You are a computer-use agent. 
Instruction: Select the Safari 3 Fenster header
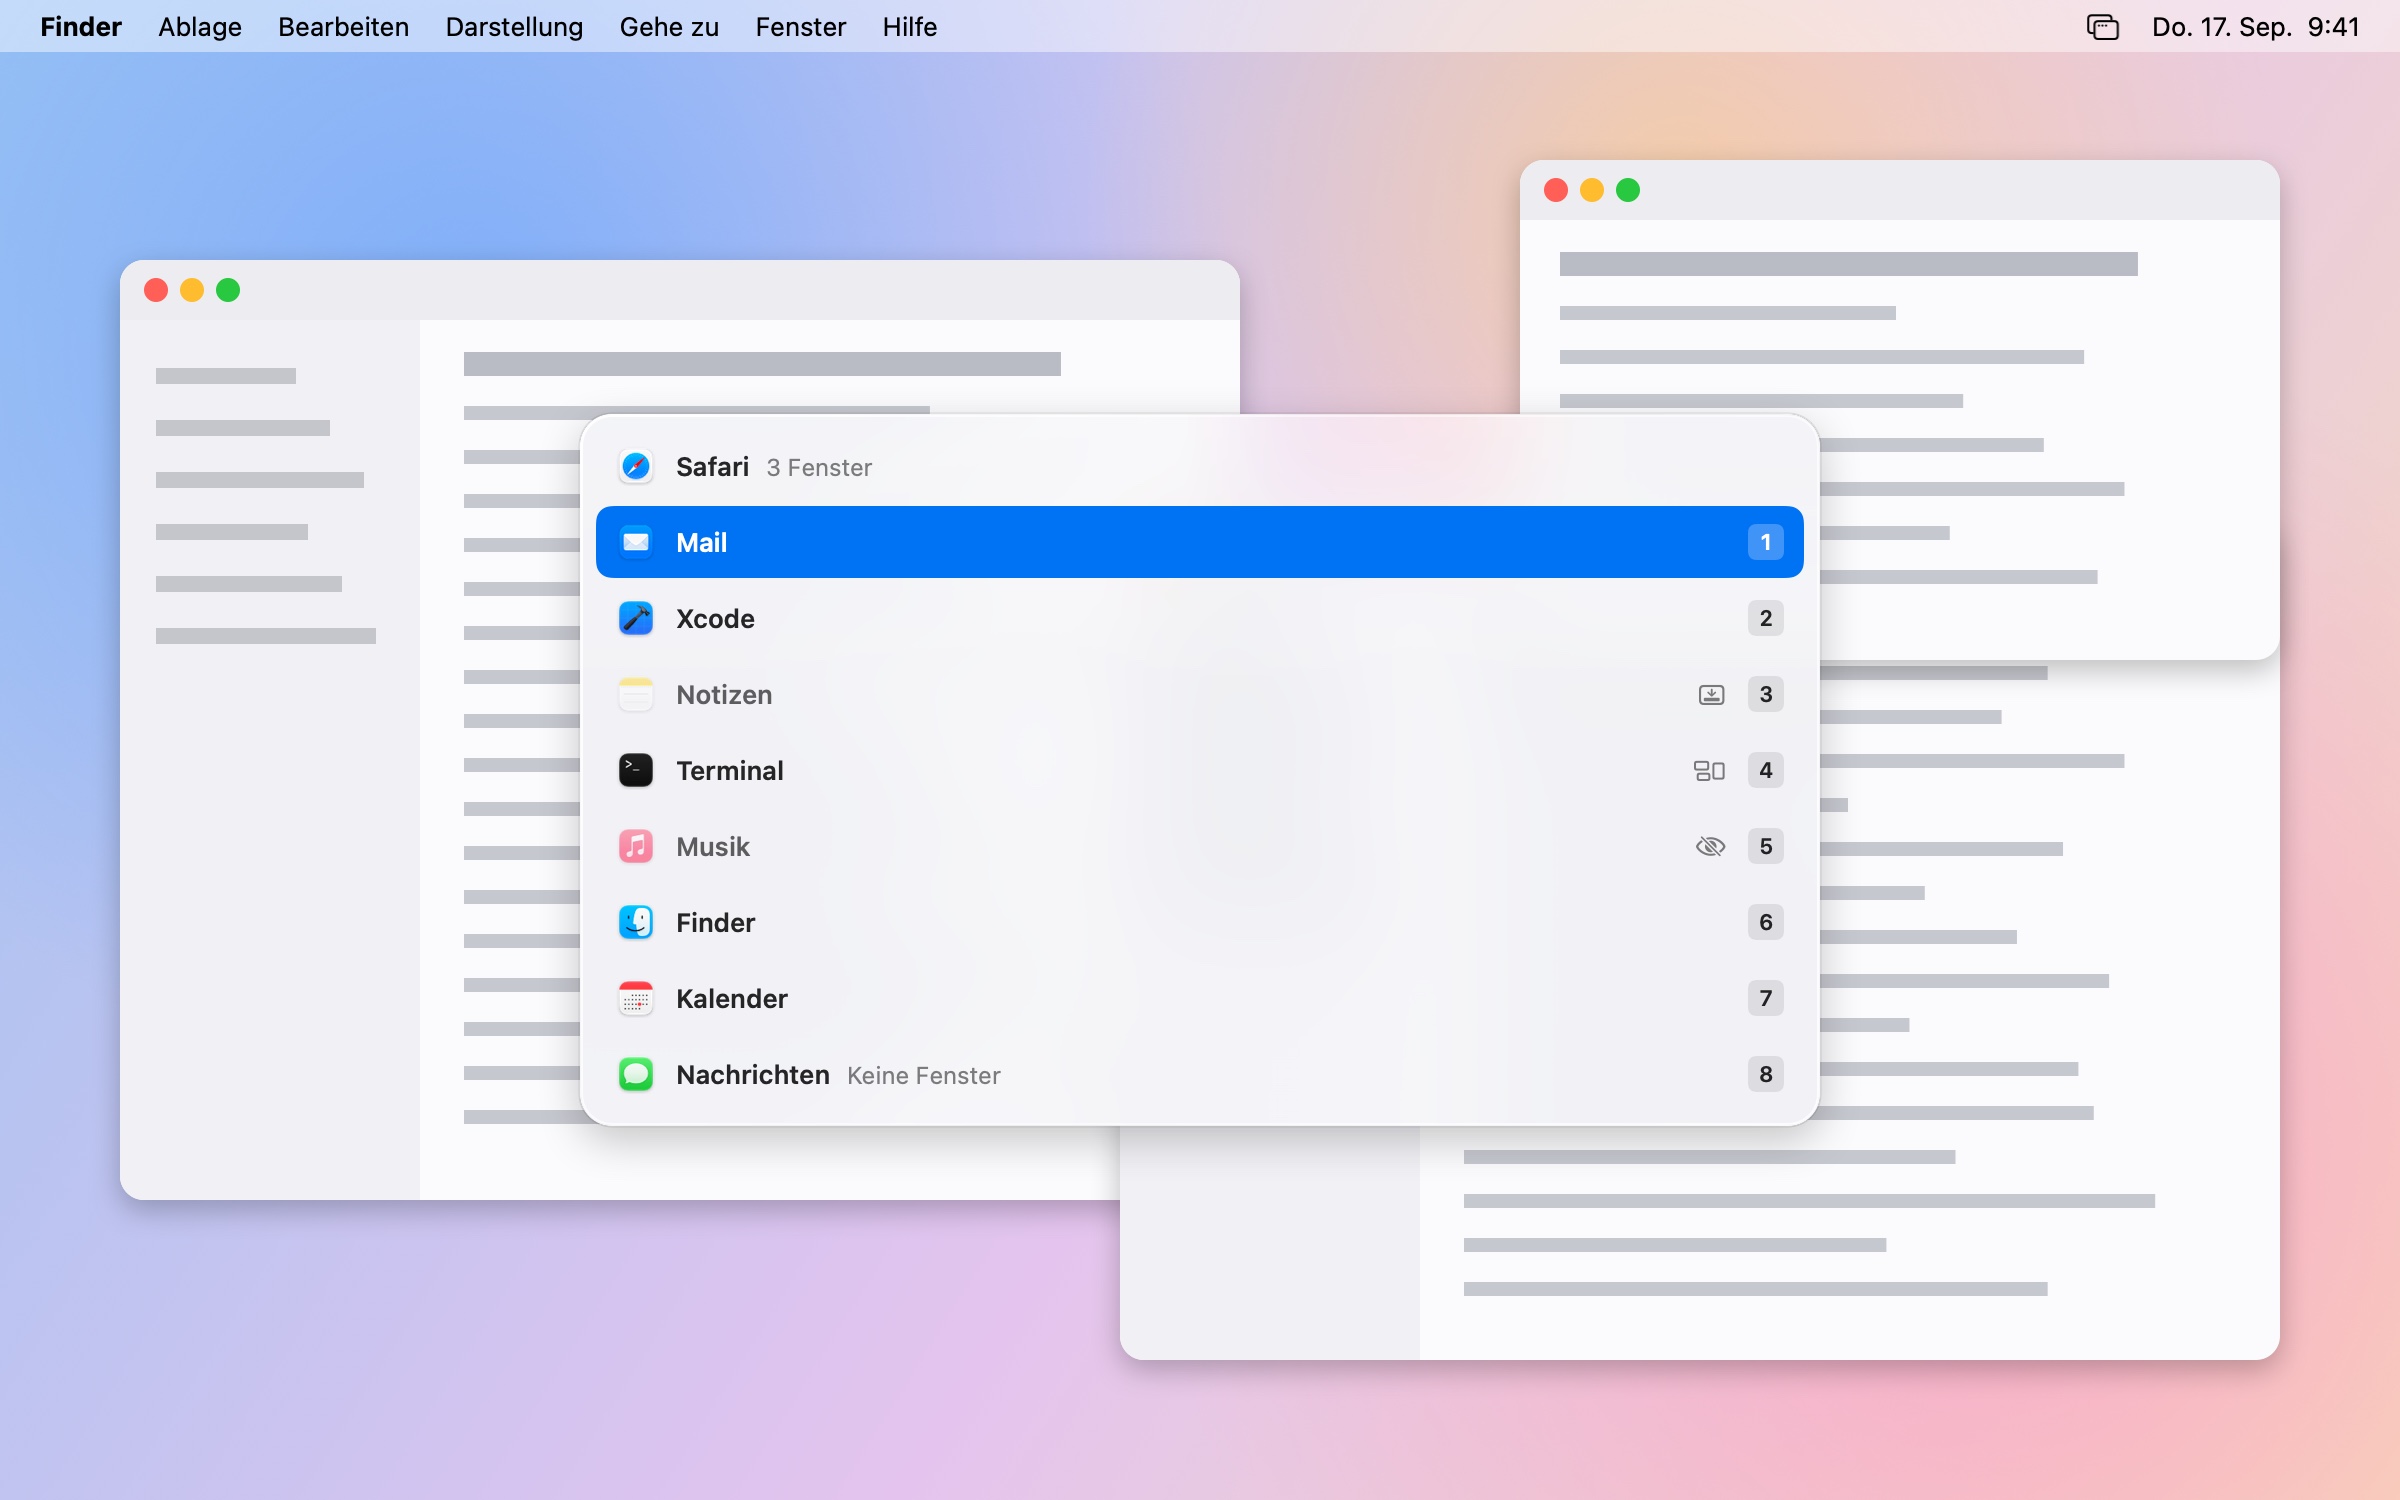pyautogui.click(x=1200, y=467)
